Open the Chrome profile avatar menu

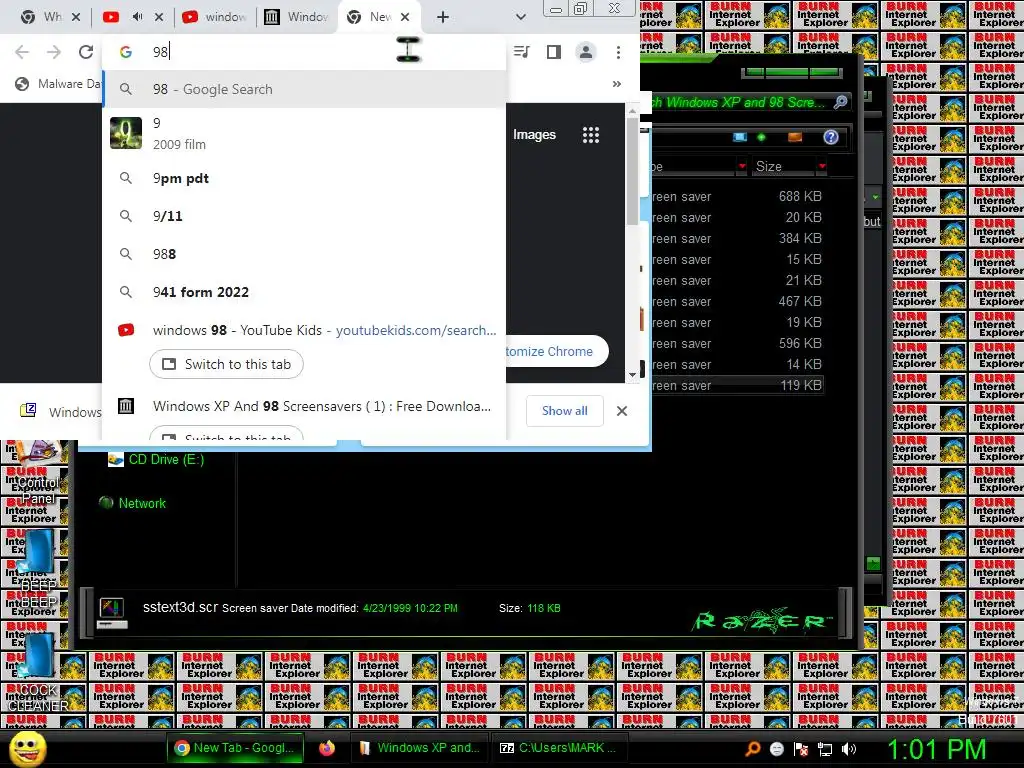click(586, 52)
